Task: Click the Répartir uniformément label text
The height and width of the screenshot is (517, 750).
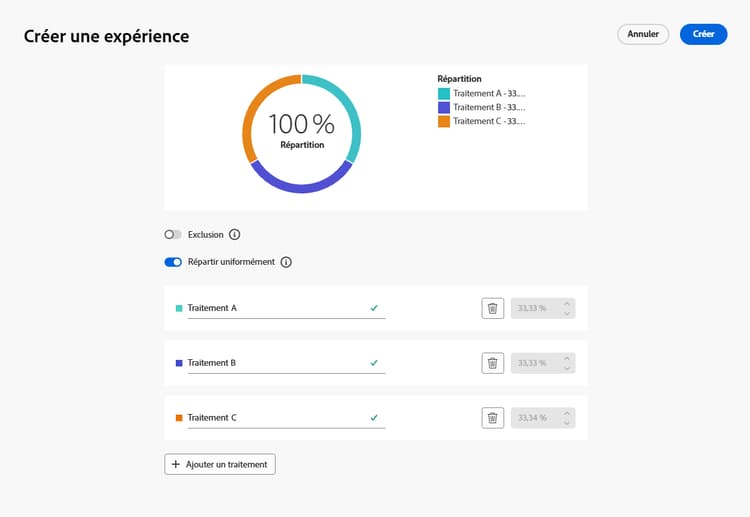Action: click(x=232, y=262)
